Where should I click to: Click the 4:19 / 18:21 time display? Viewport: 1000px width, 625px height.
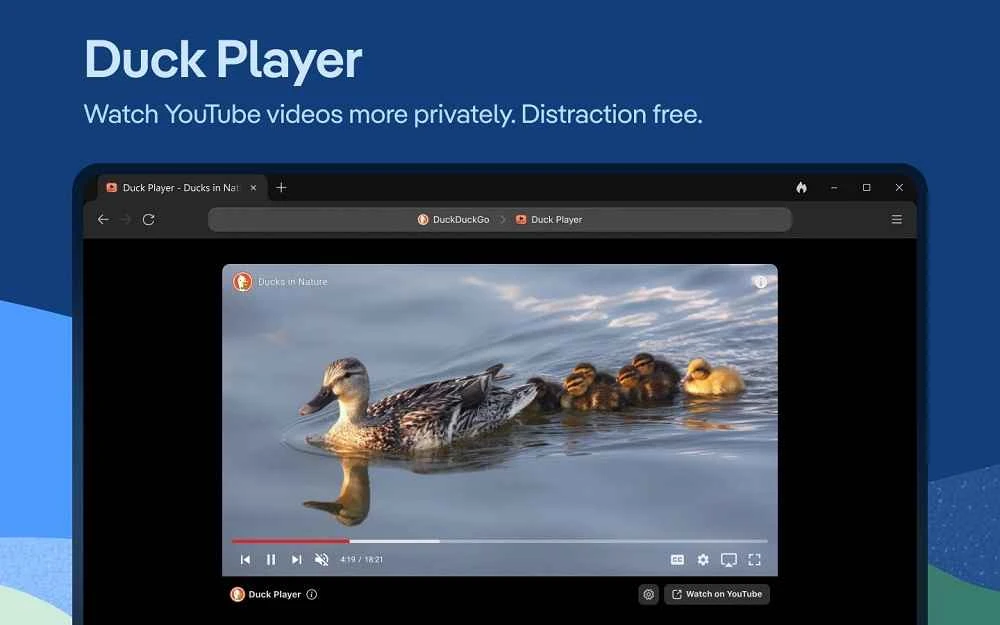[362, 559]
